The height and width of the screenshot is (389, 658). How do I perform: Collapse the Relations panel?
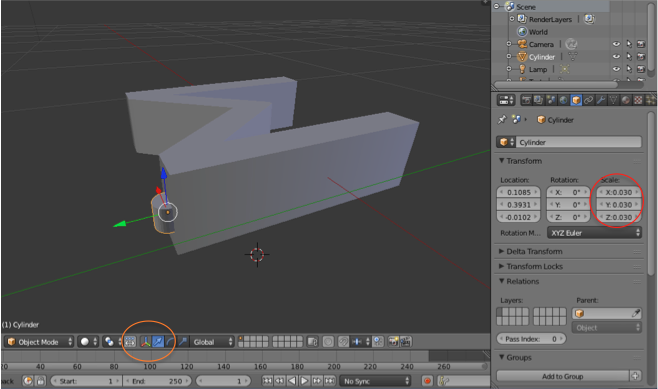coord(522,281)
